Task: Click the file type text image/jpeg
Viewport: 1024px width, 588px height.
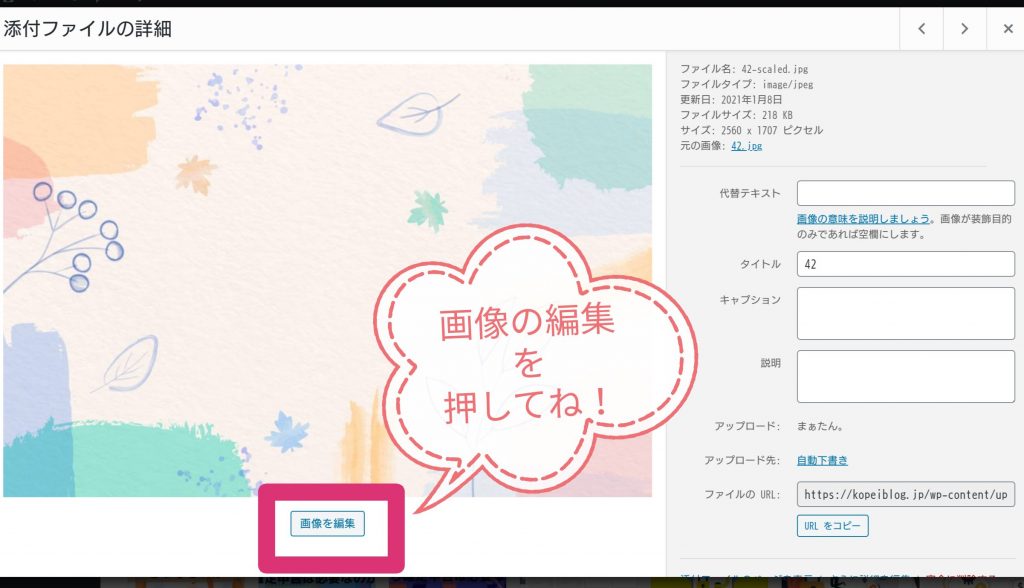Action: (x=788, y=84)
